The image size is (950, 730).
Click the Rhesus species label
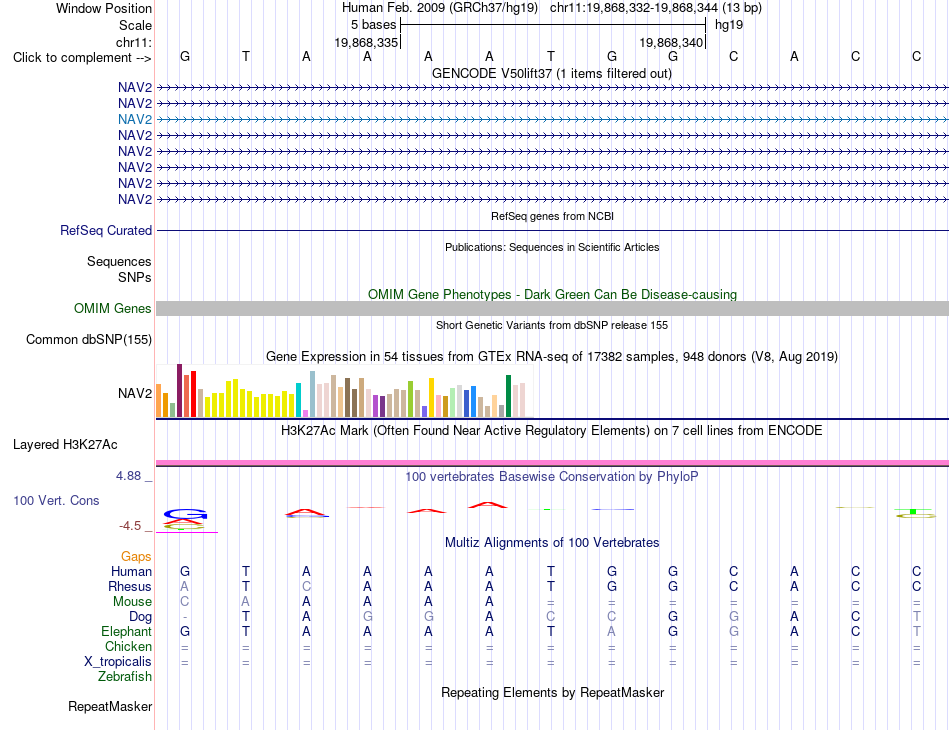(130, 586)
